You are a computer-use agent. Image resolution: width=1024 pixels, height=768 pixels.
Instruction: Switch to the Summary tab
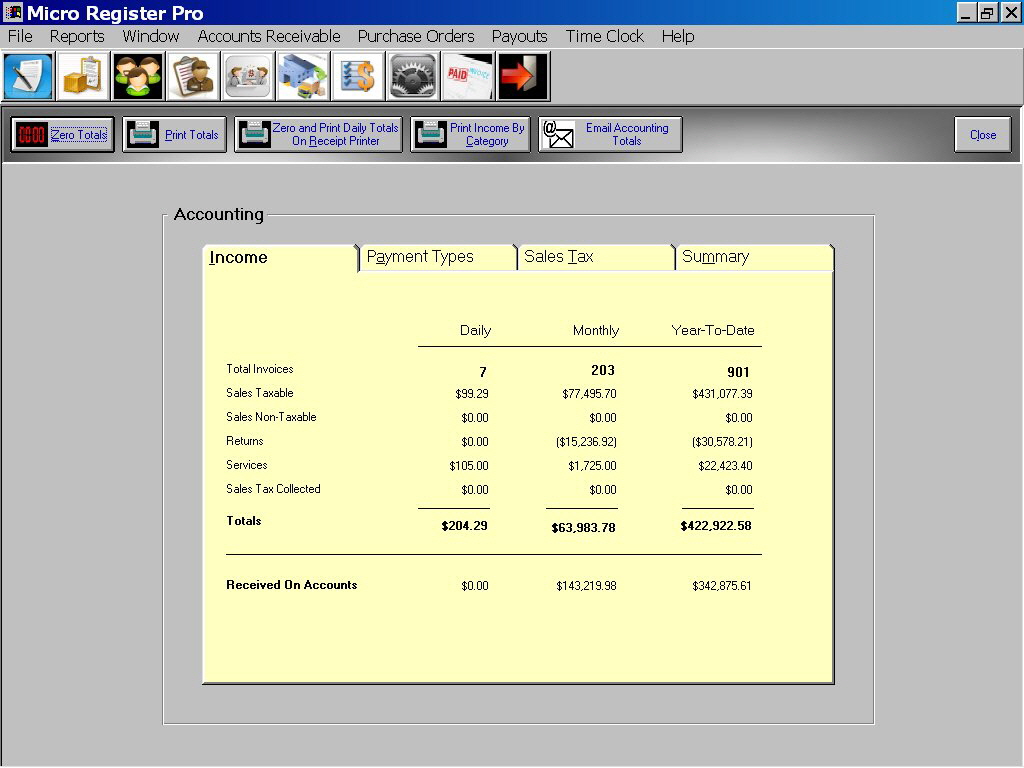[x=754, y=257]
